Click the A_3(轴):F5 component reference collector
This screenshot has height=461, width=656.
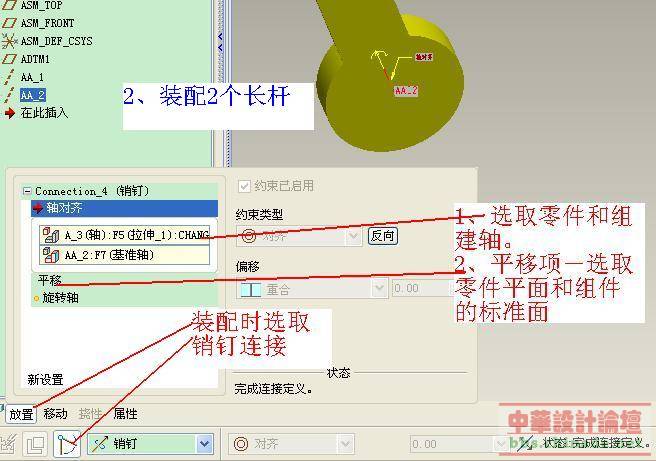(x=125, y=235)
